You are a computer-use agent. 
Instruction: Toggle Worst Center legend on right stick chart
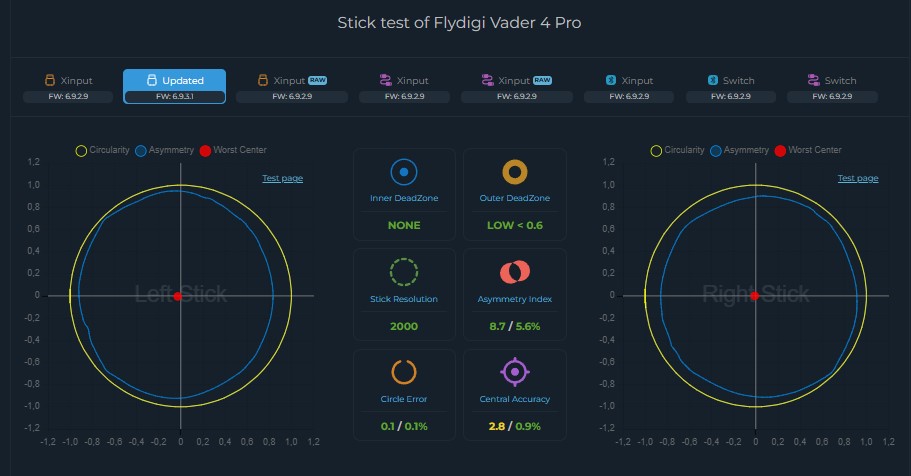tap(808, 151)
